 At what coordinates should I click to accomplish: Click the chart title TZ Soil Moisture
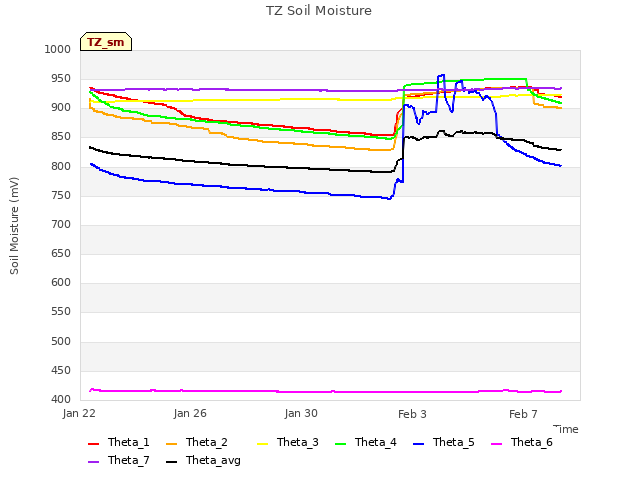point(319,11)
